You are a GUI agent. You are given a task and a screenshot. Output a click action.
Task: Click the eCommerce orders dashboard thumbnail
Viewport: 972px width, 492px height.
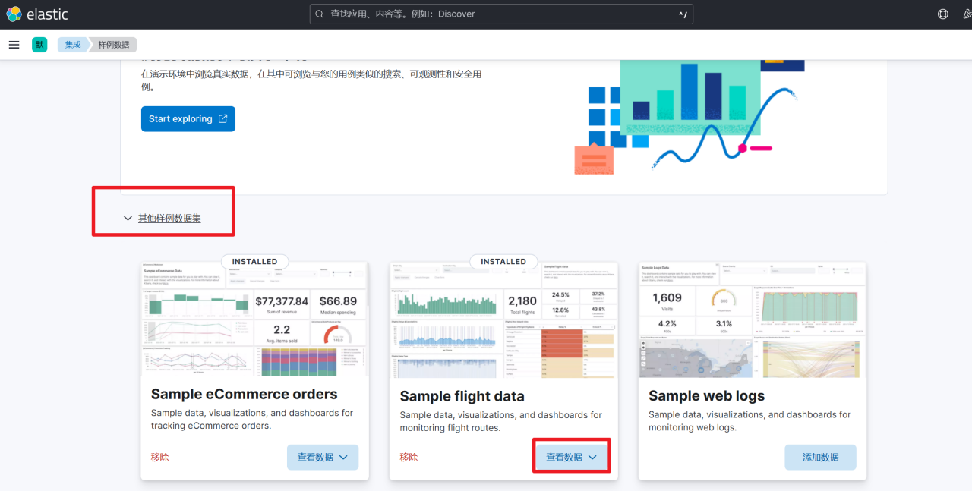(255, 320)
